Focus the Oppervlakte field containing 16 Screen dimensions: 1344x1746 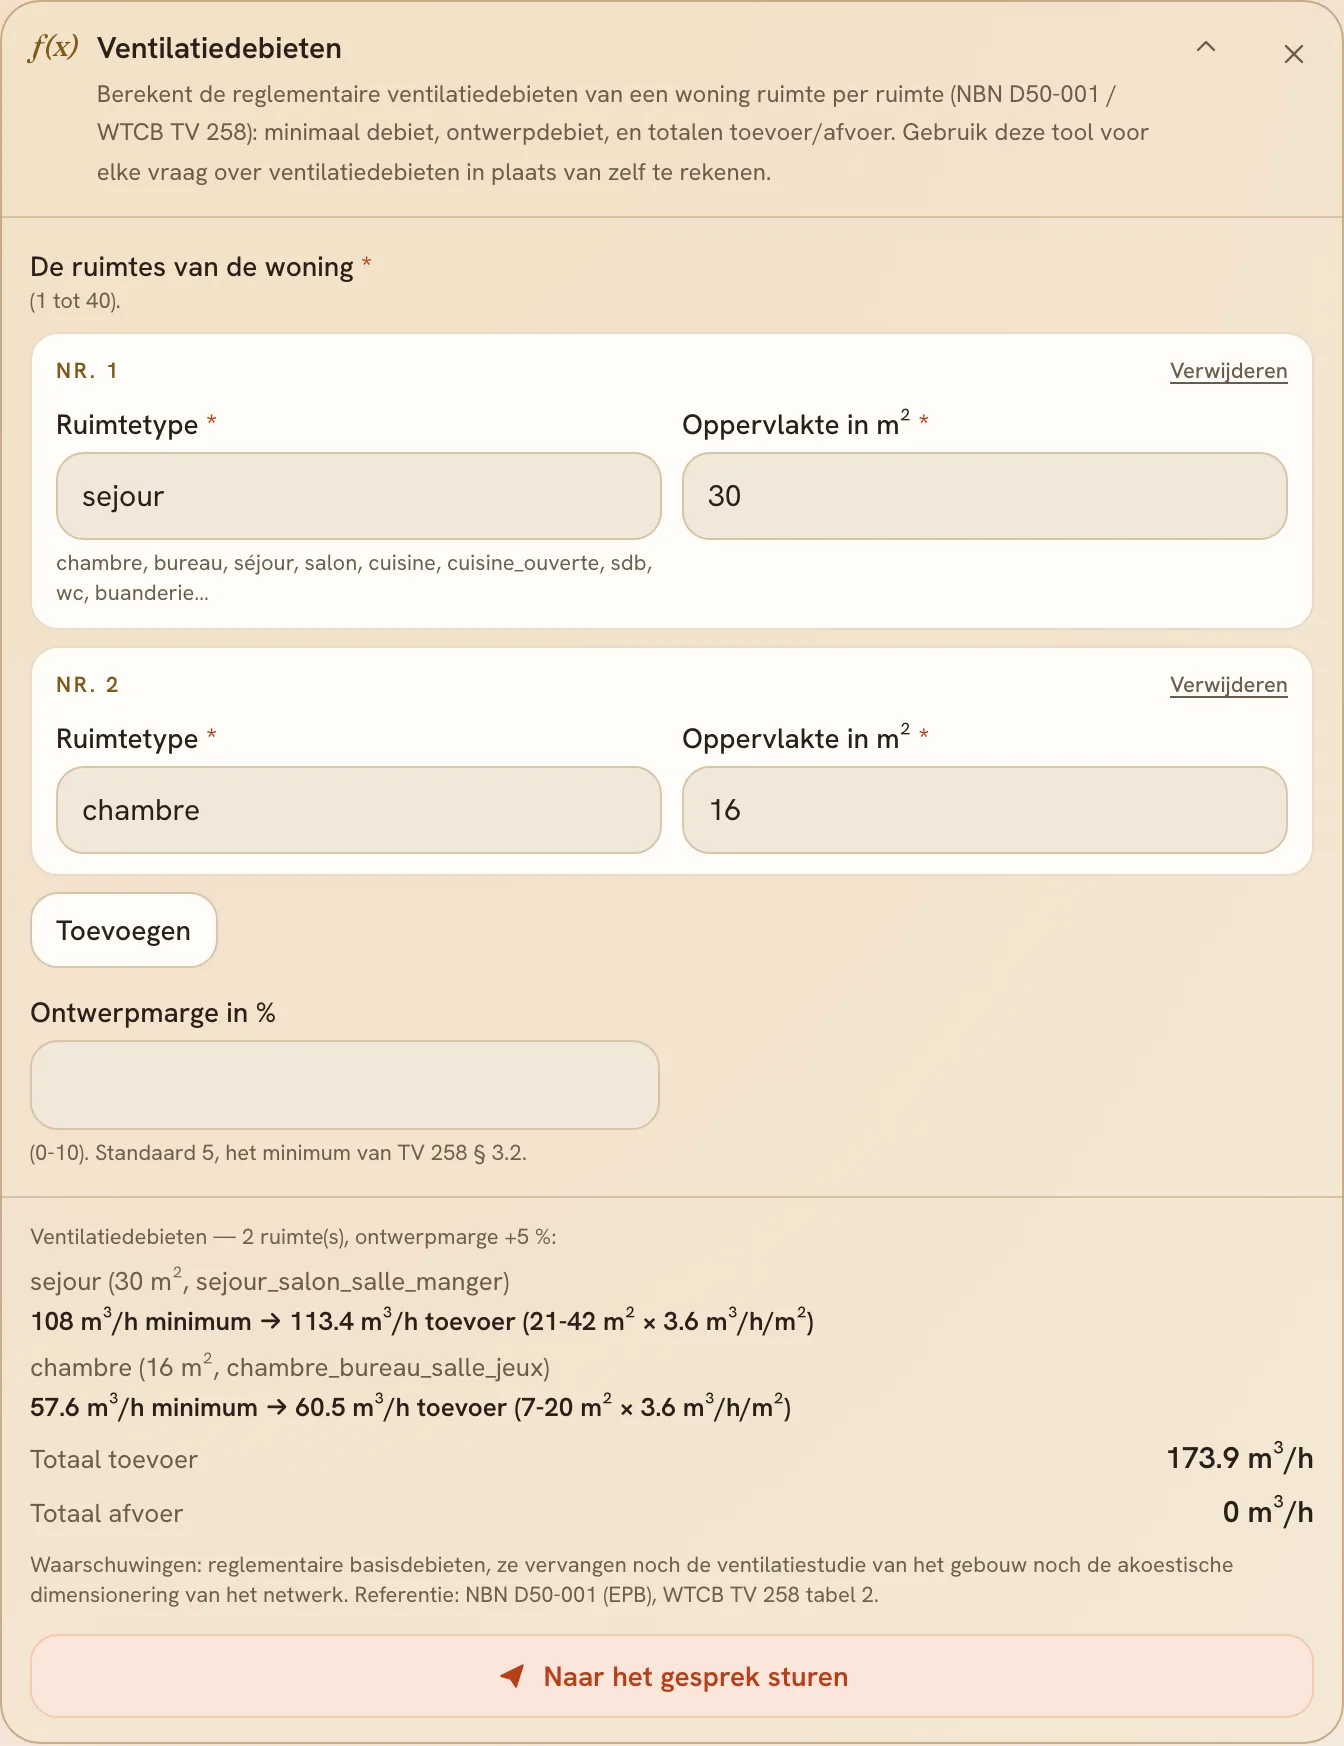(x=984, y=810)
